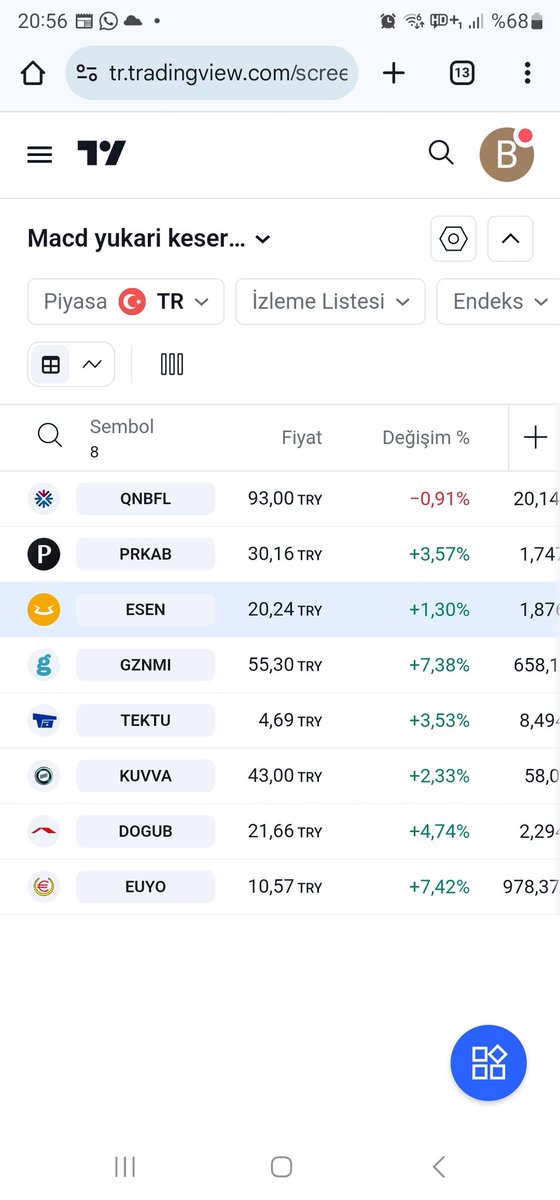
Task: Open the Endeks filter dropdown
Action: [x=500, y=301]
